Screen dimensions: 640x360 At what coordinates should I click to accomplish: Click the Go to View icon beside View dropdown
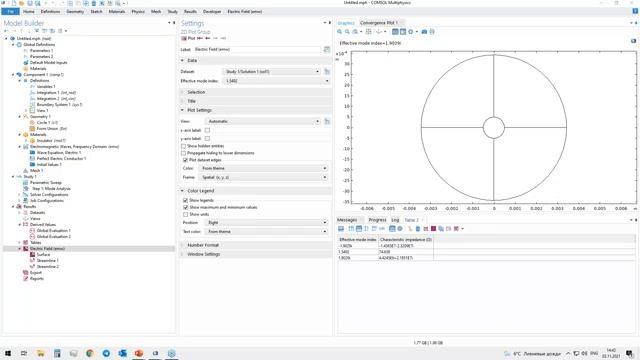327,121
